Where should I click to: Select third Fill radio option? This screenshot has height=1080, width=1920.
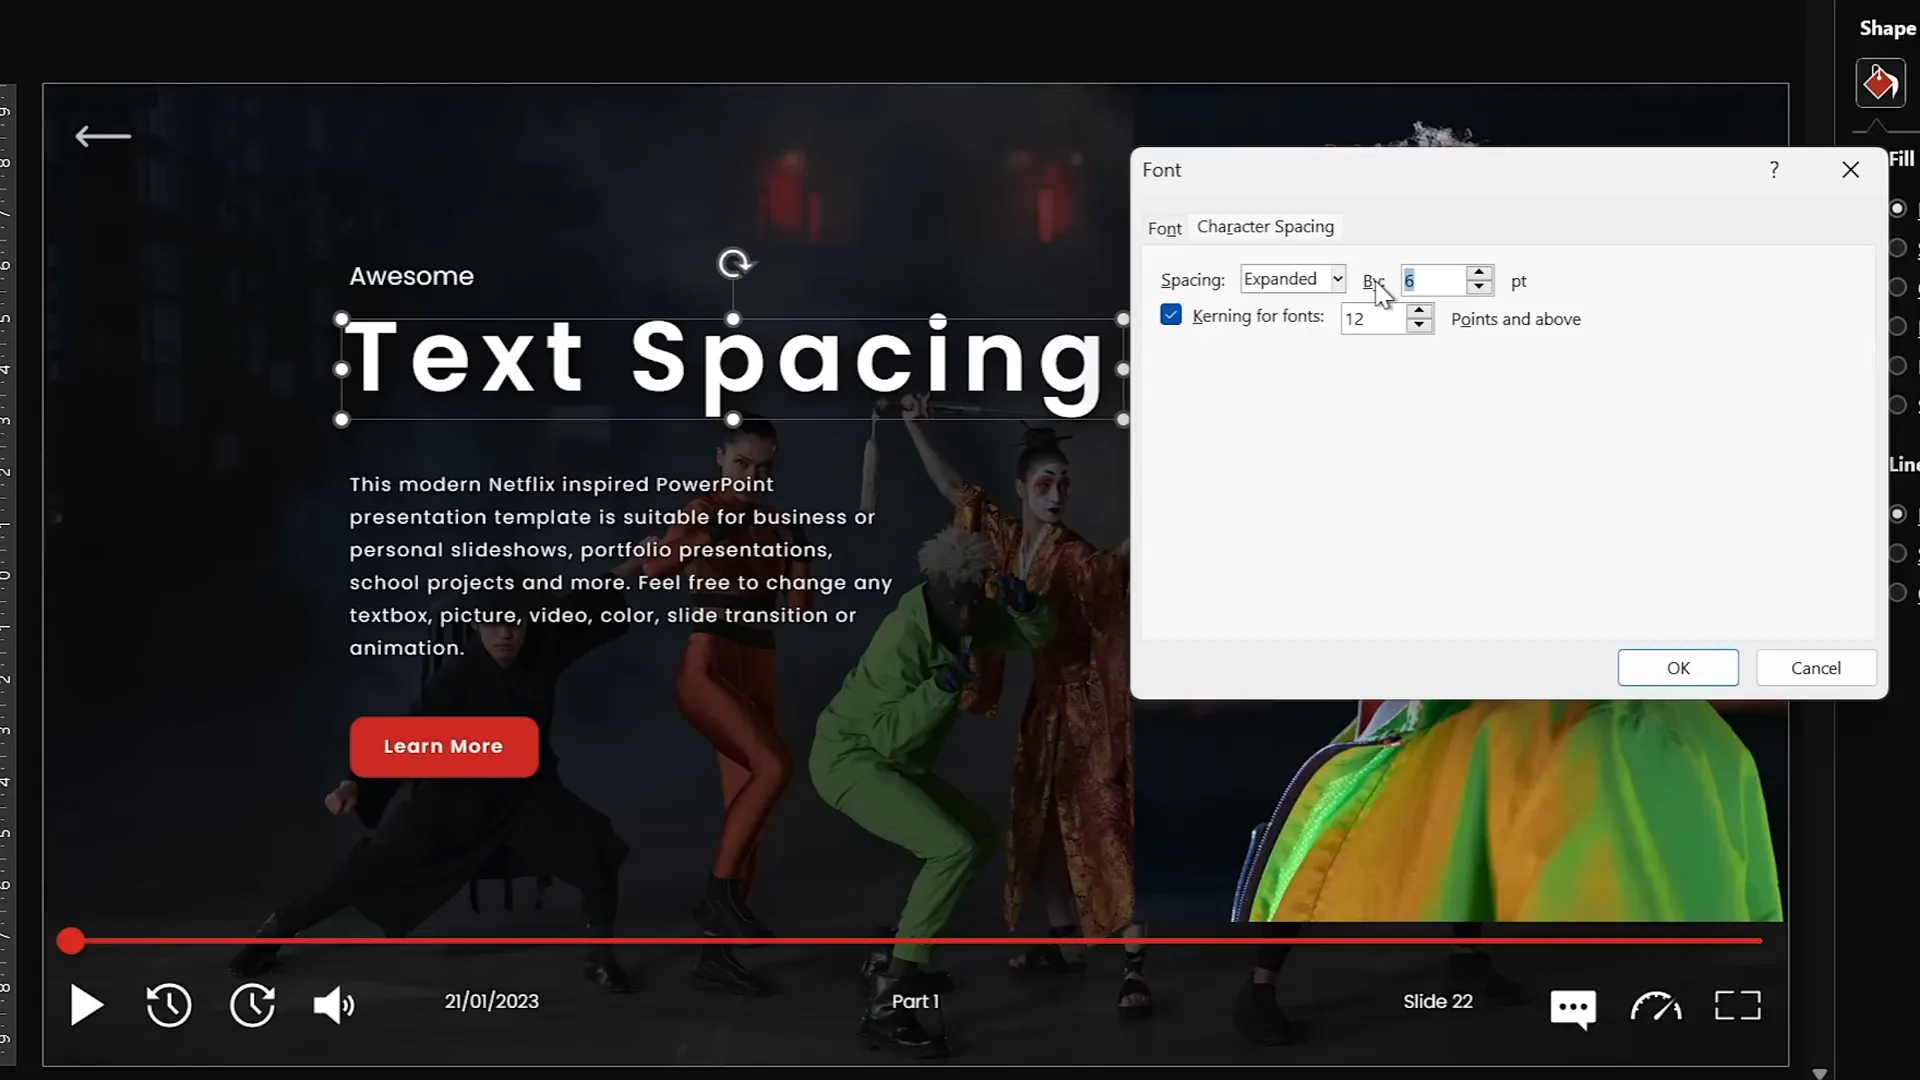tap(1897, 287)
